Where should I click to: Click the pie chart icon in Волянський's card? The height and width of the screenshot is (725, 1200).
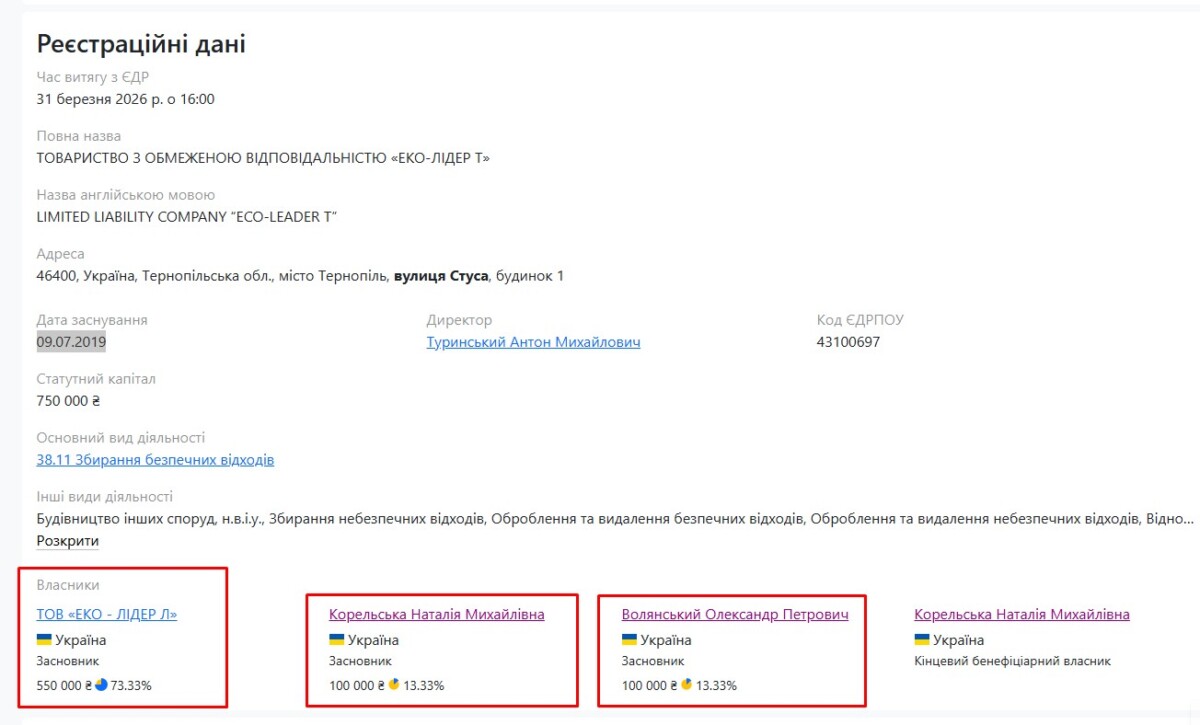[x=687, y=685]
